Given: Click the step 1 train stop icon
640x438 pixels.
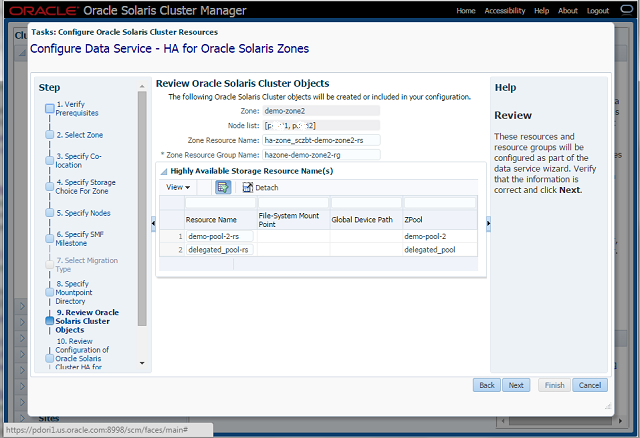Looking at the screenshot, I should coord(49,109).
